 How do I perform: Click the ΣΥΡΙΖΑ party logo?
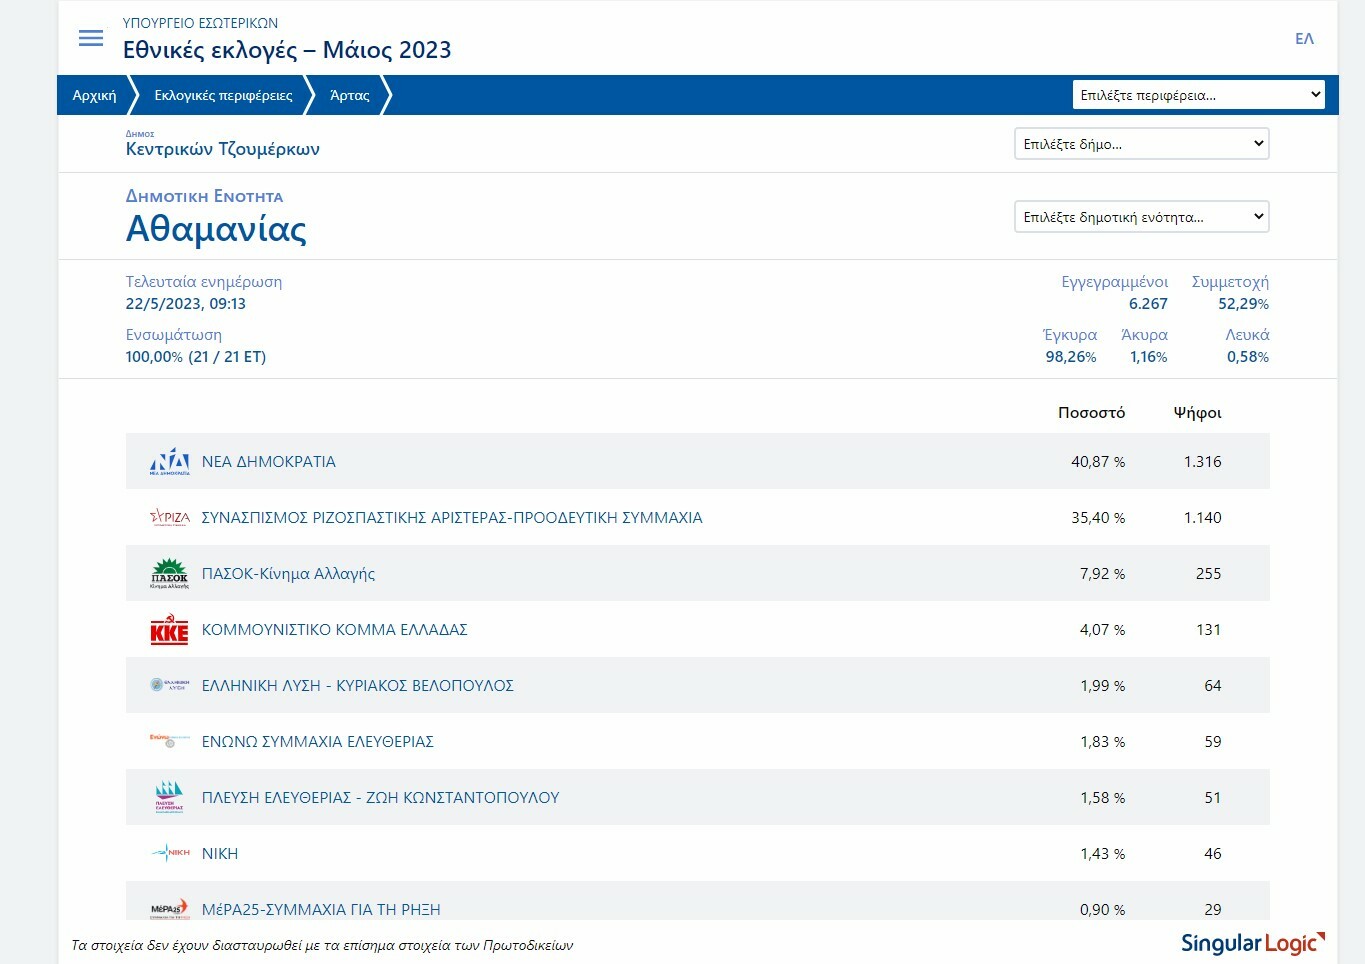point(169,517)
